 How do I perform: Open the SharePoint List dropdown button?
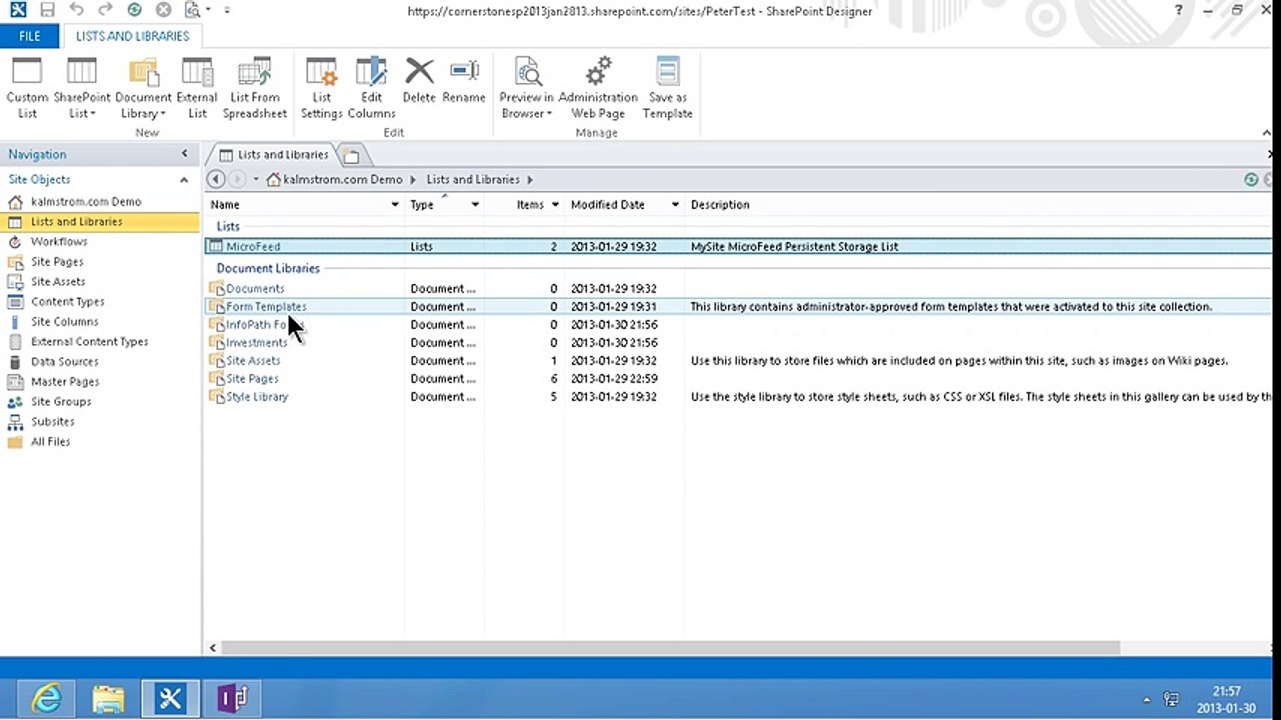[82, 88]
